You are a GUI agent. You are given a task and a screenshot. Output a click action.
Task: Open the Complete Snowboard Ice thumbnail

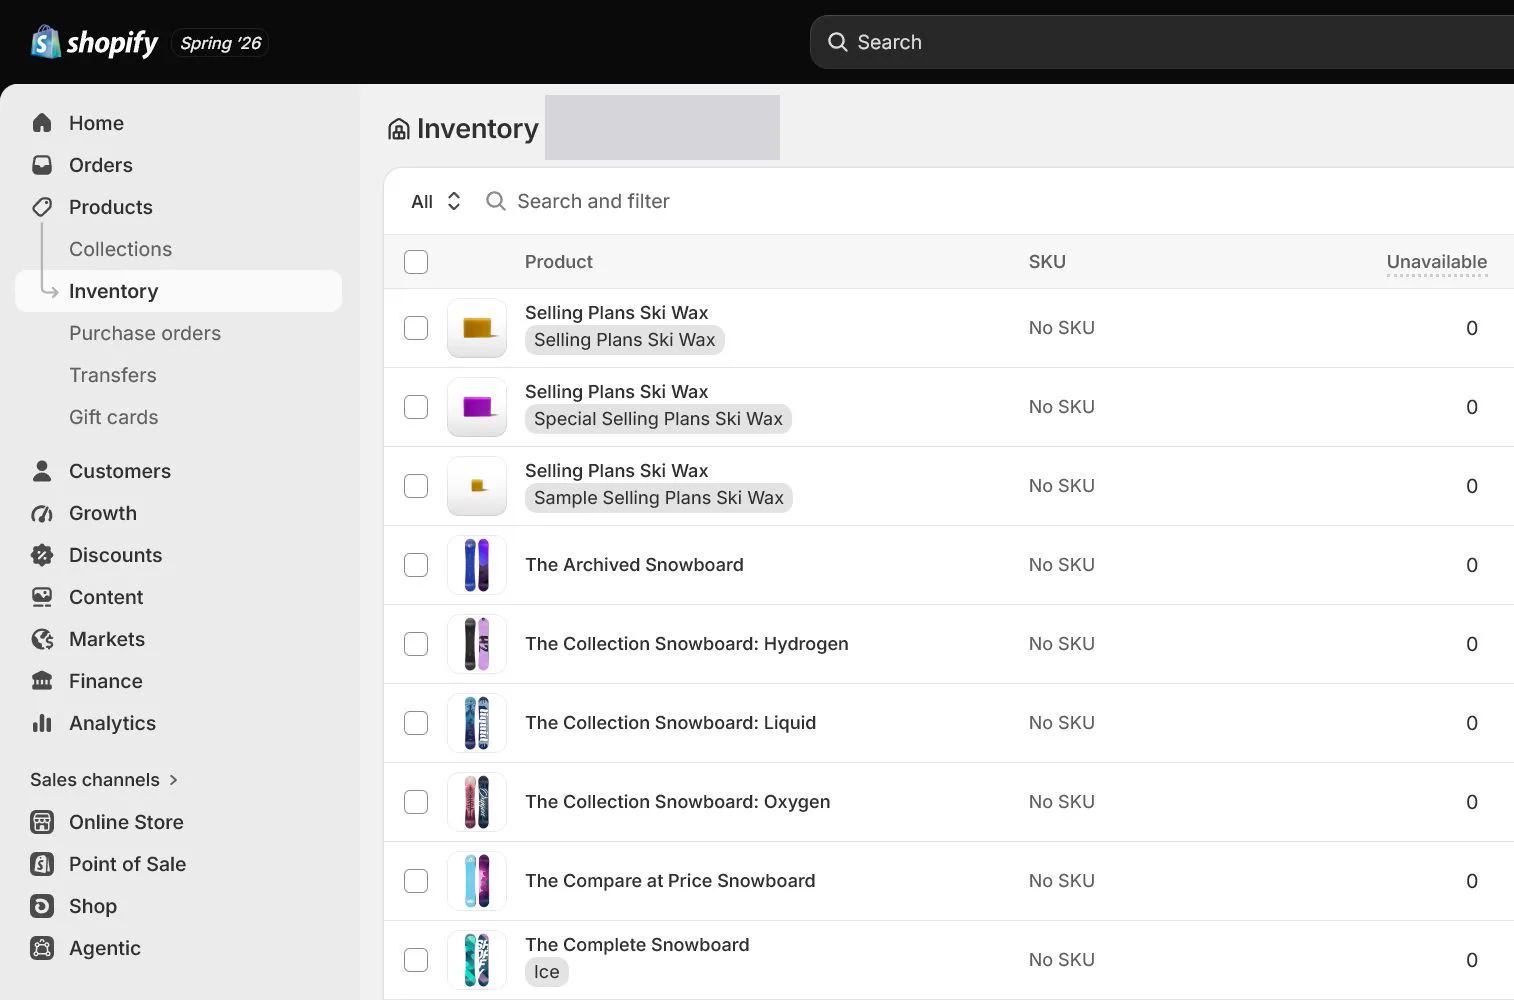(x=477, y=960)
